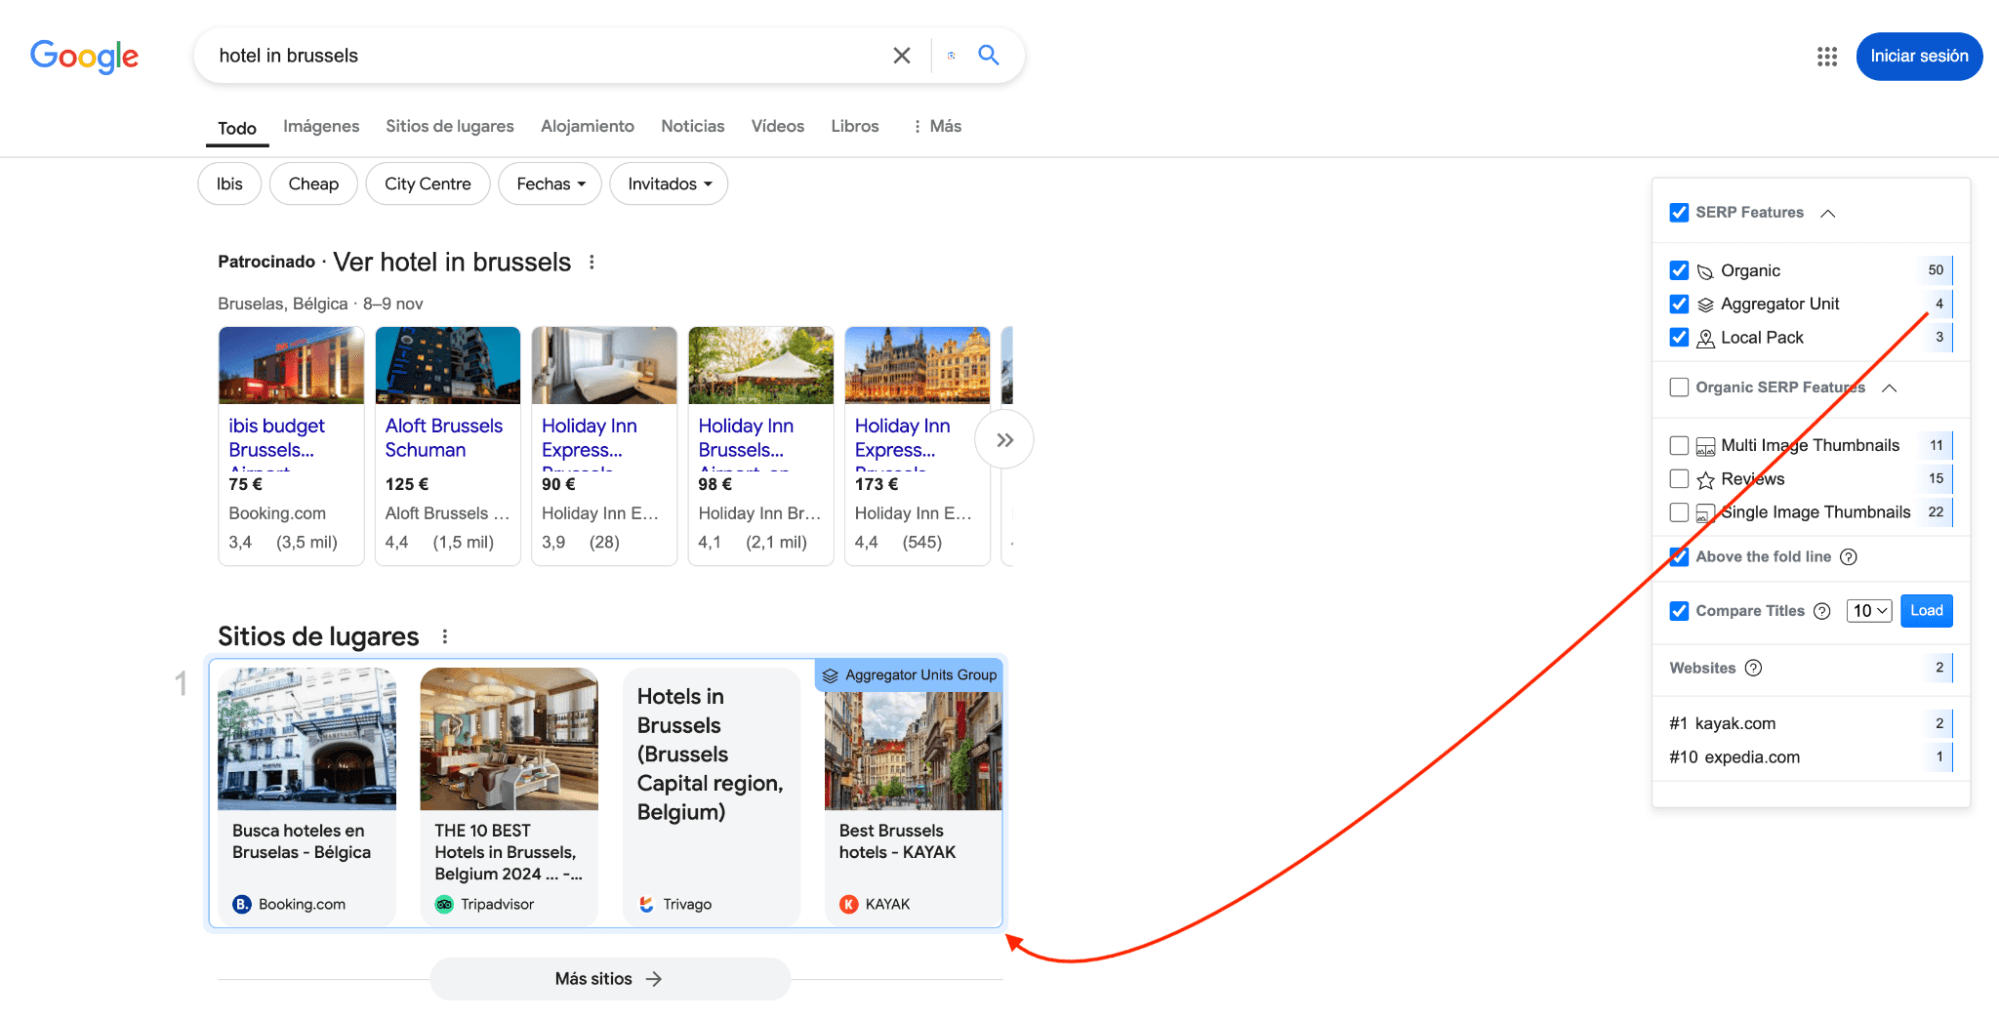Switch to the Sitios de lugares tab

tap(450, 126)
